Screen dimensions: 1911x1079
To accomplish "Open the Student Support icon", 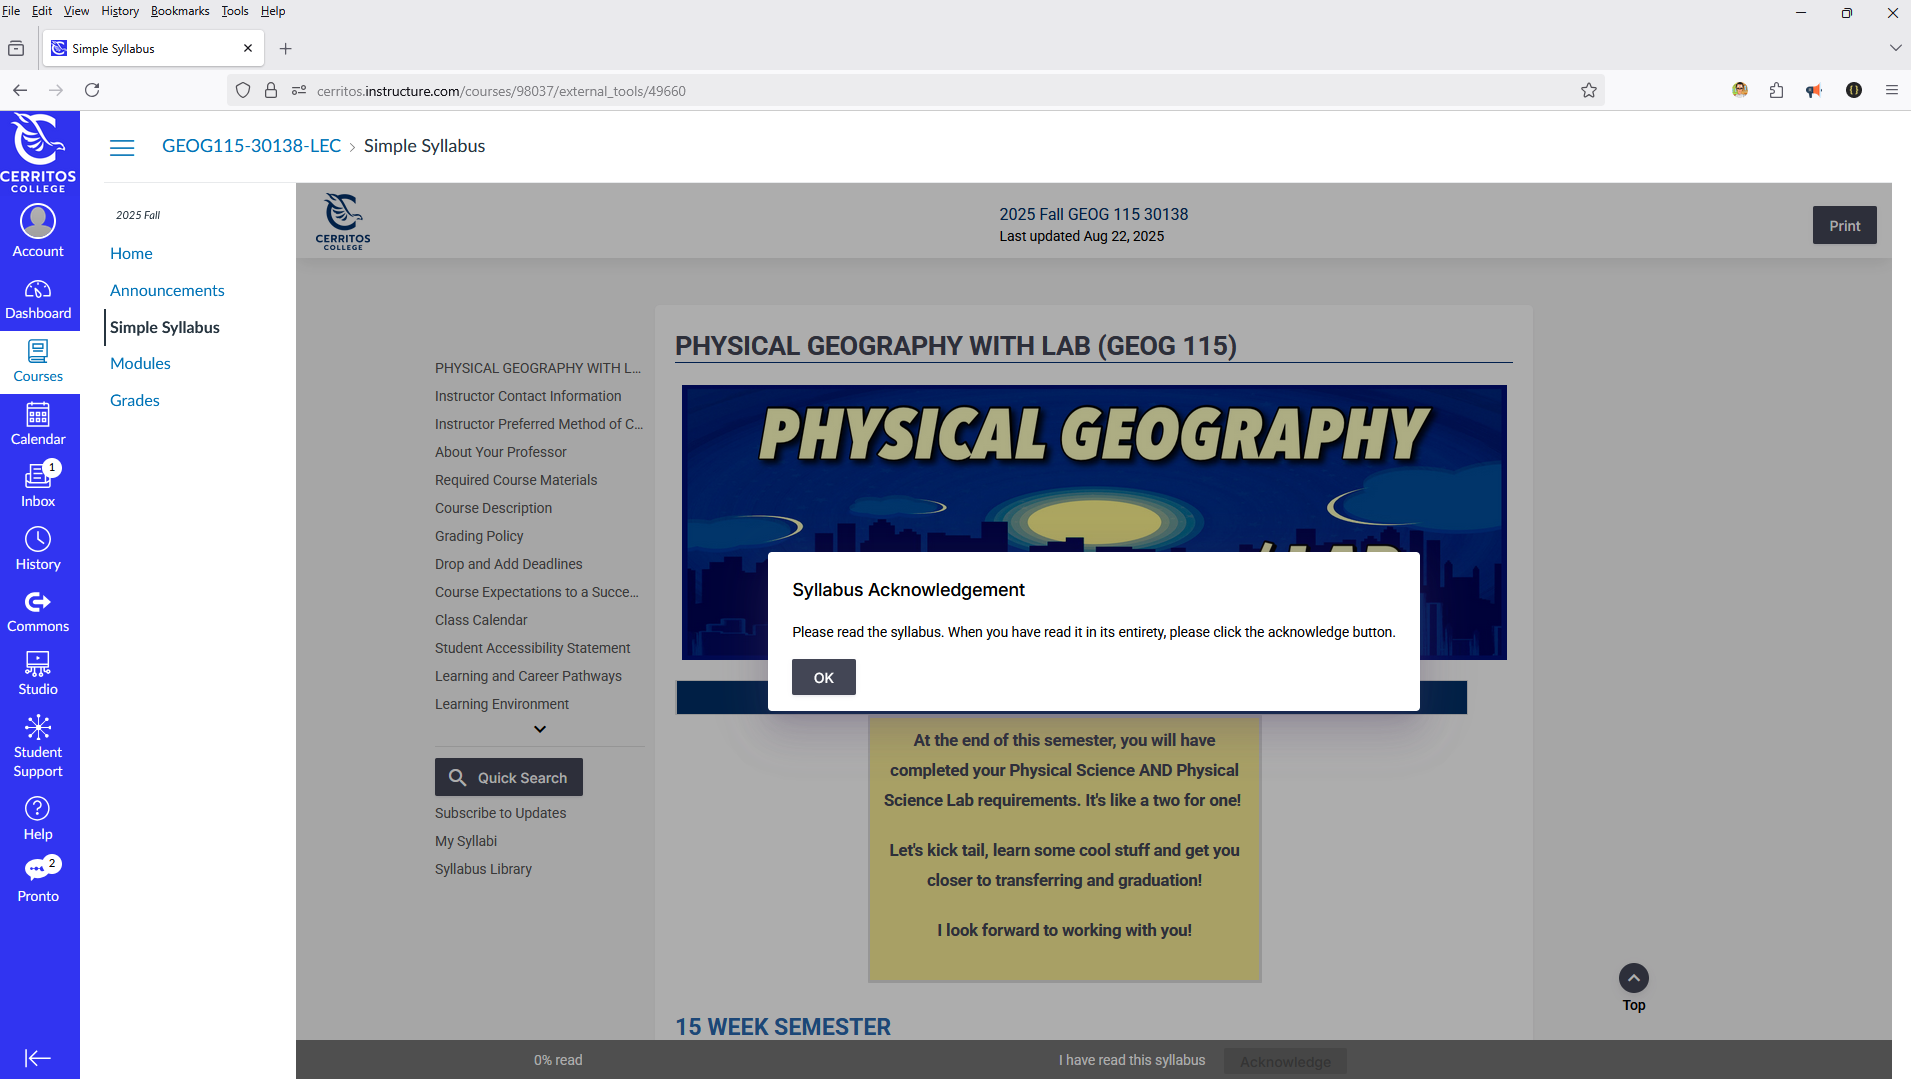I will click(x=38, y=747).
